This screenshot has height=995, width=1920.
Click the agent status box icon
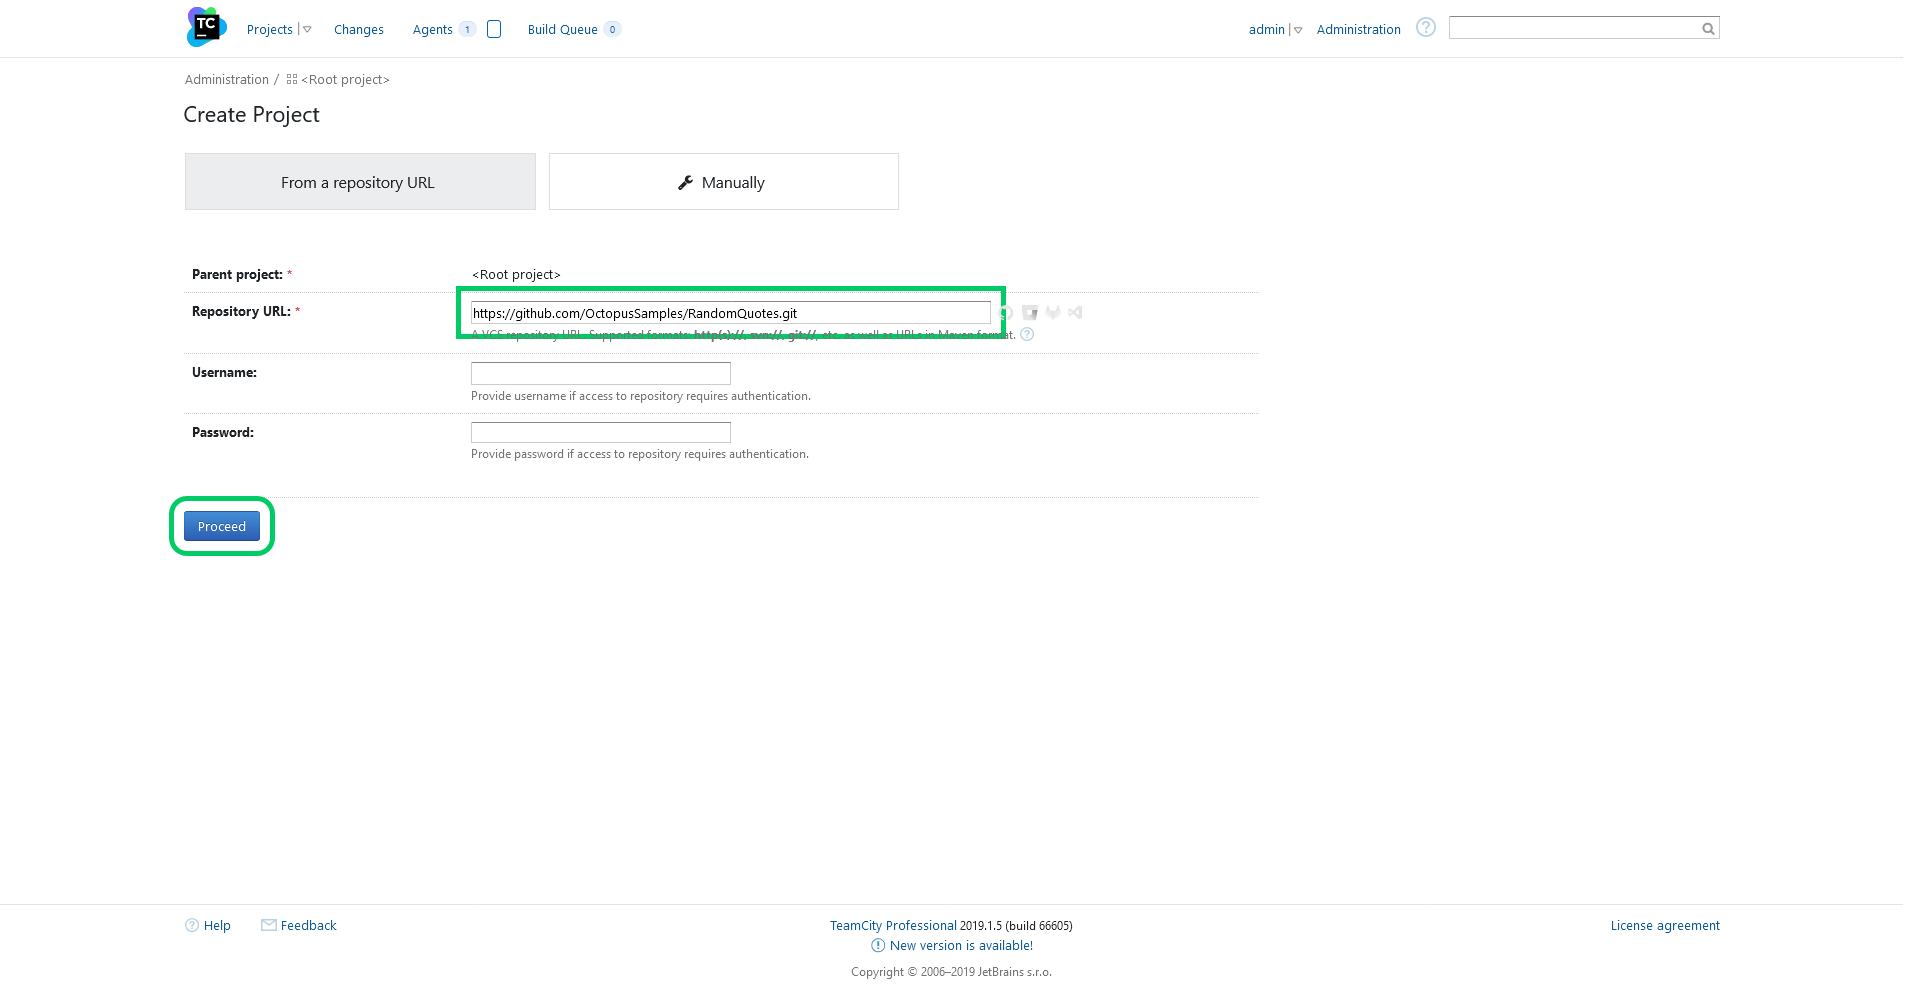(494, 29)
